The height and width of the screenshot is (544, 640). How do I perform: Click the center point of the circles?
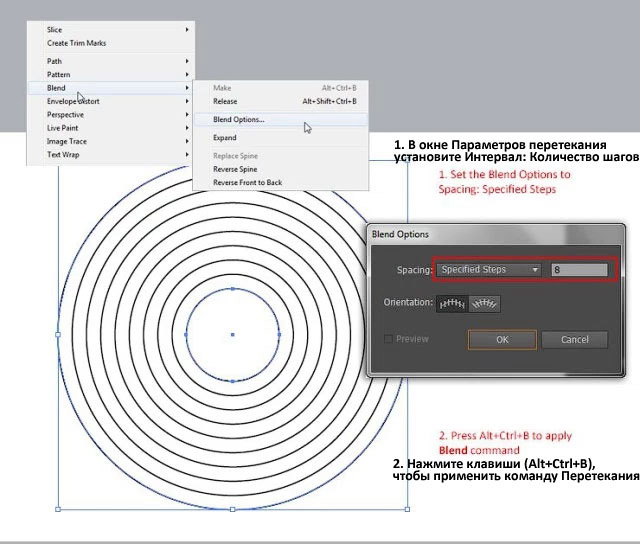pyautogui.click(x=233, y=335)
